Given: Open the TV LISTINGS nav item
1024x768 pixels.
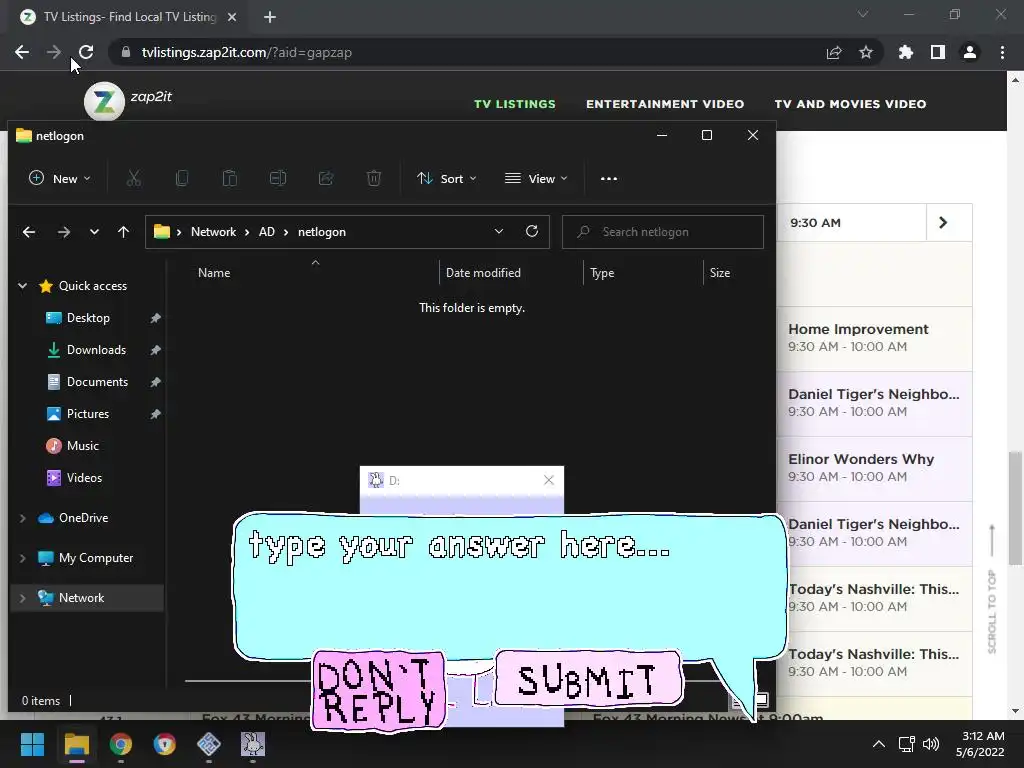Looking at the screenshot, I should 515,104.
